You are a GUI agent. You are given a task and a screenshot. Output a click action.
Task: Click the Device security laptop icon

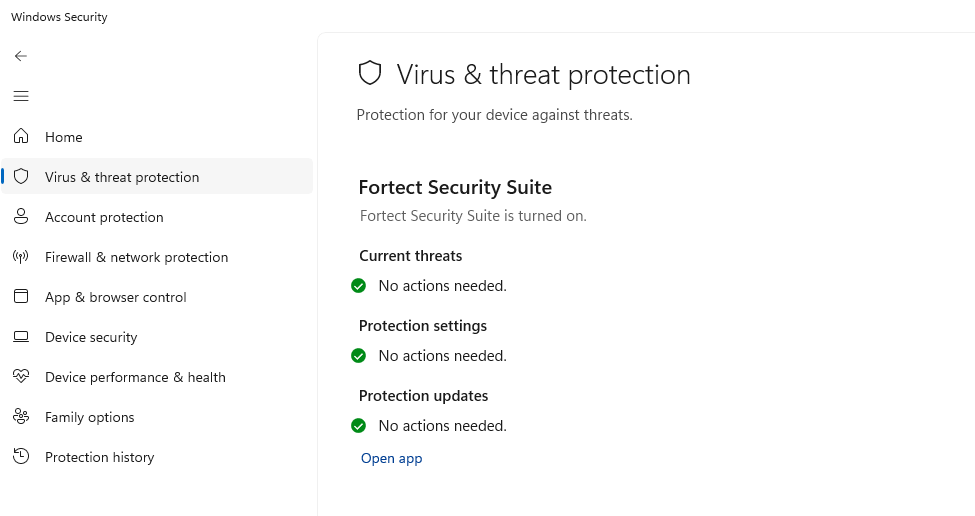coord(21,337)
